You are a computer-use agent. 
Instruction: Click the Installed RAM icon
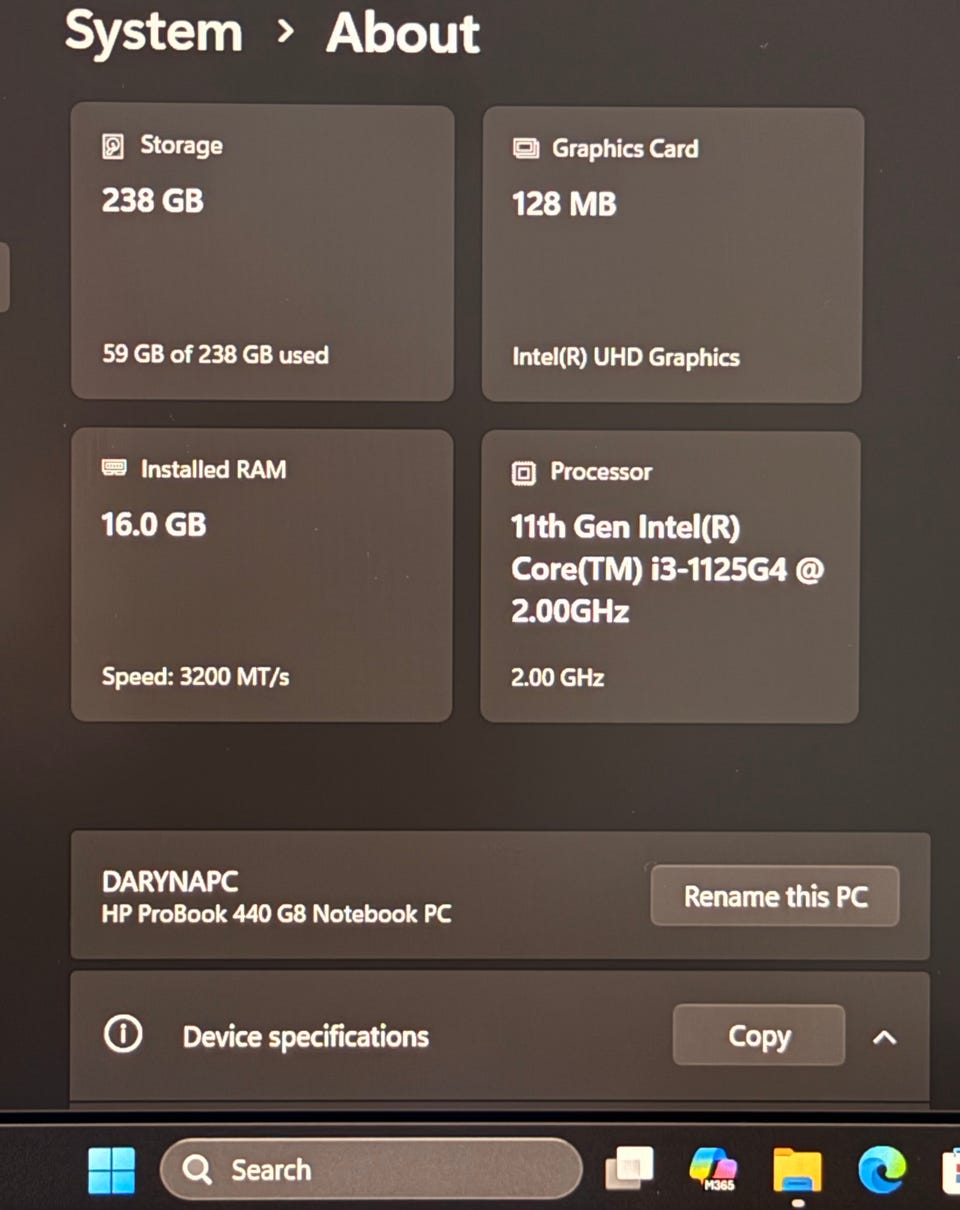point(114,469)
